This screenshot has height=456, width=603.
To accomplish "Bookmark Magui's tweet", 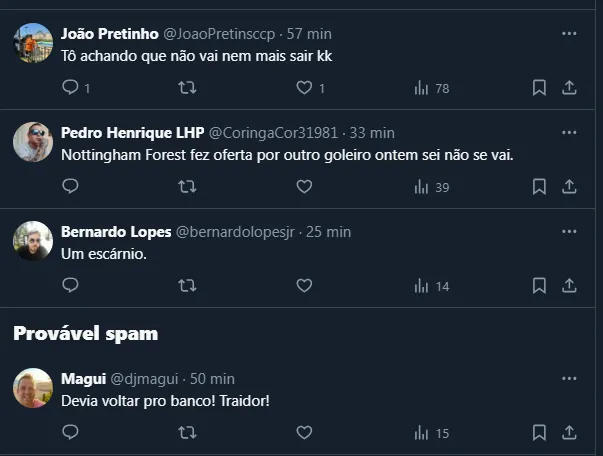I will (x=539, y=432).
